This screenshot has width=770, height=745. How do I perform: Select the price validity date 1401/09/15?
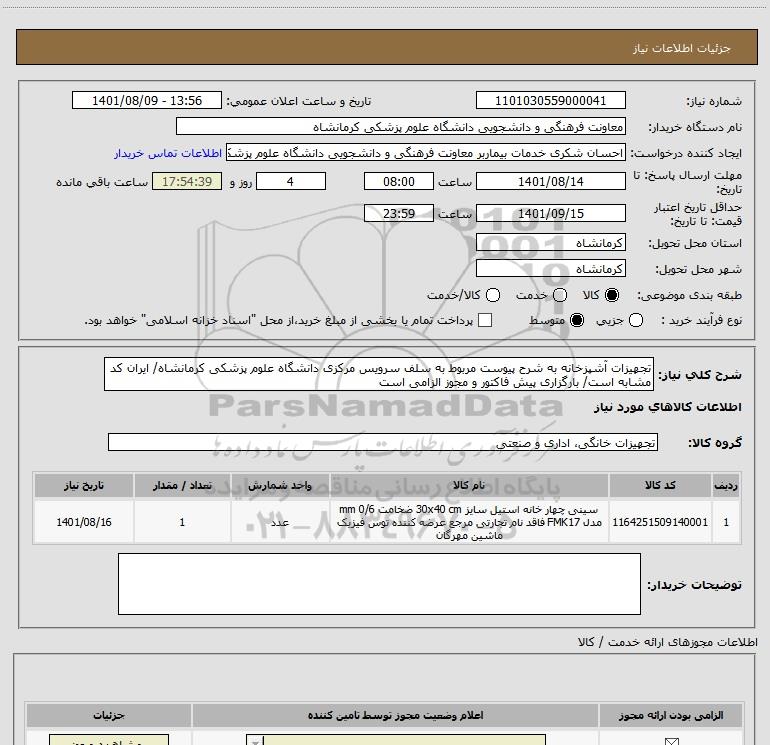pyautogui.click(x=550, y=214)
